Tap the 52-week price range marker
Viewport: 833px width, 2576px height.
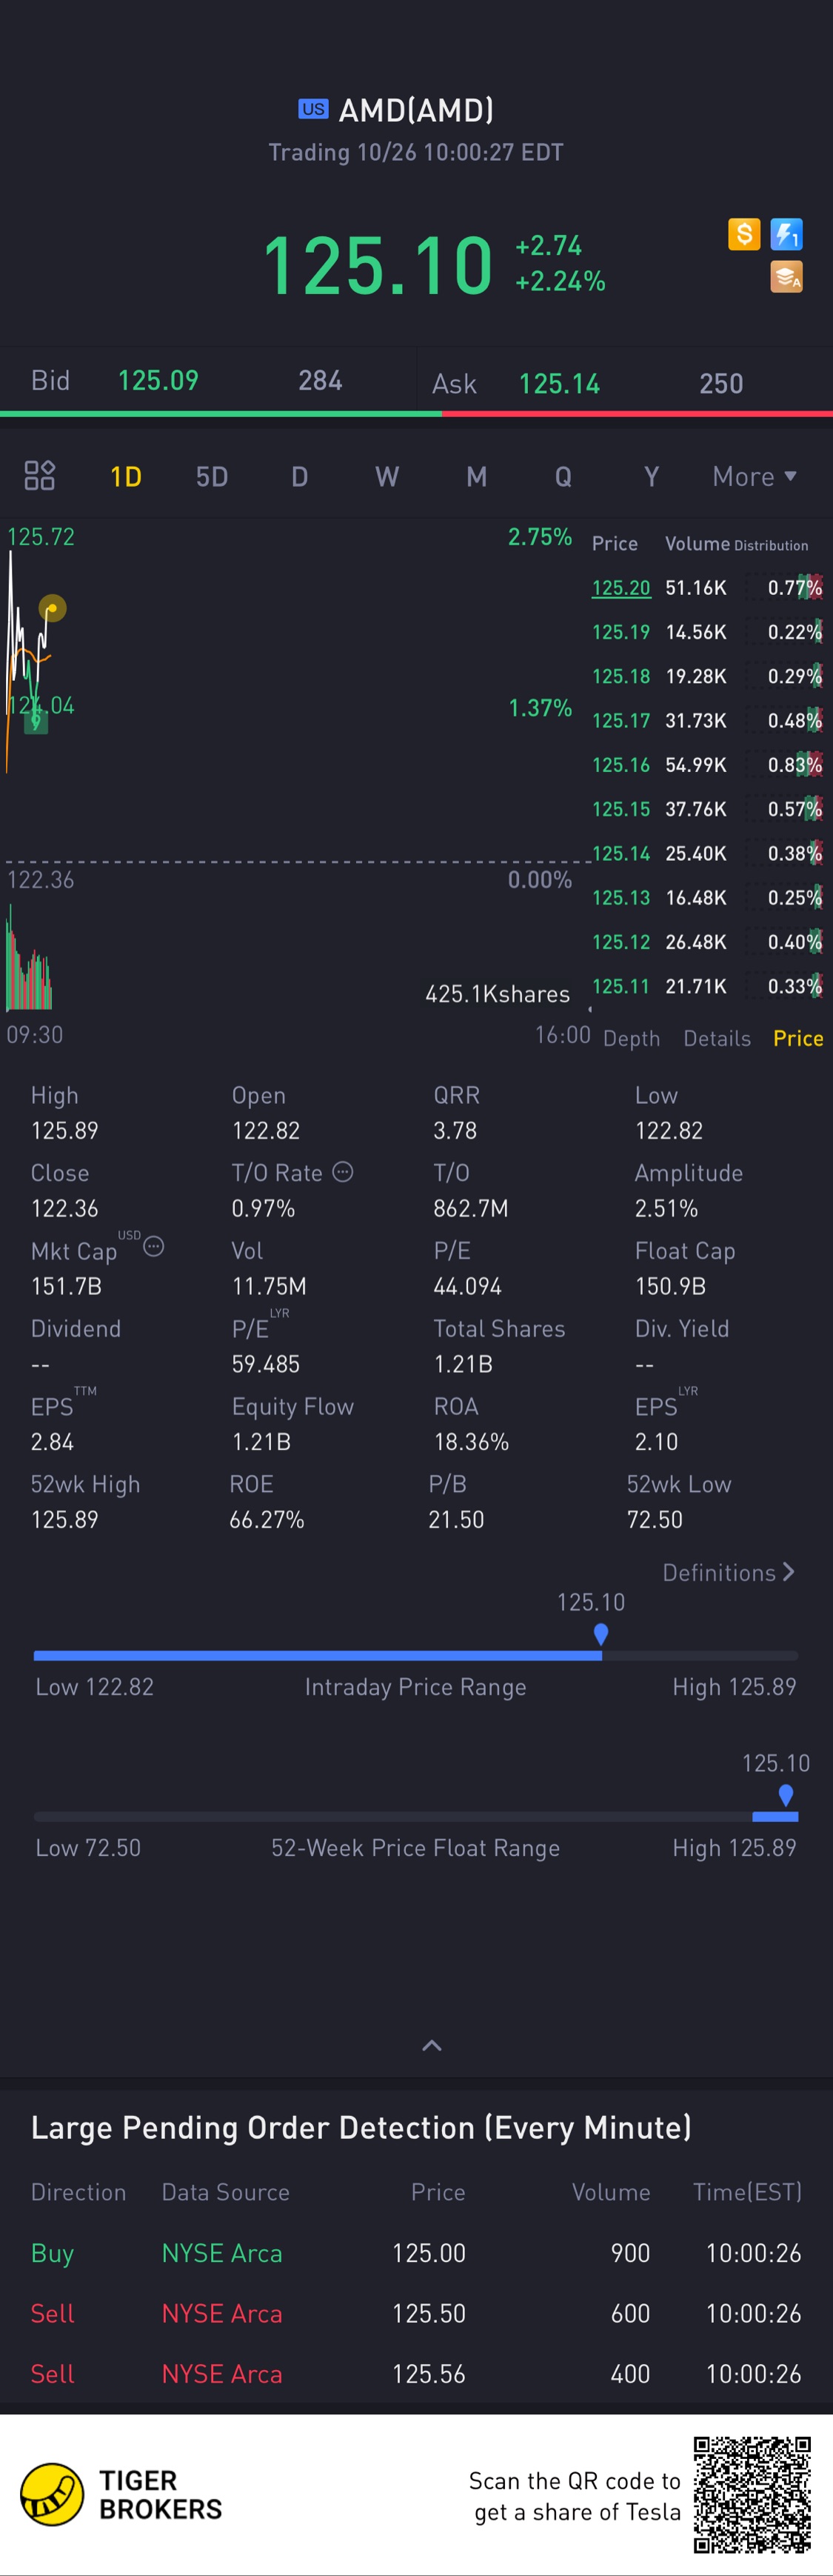(x=786, y=1795)
